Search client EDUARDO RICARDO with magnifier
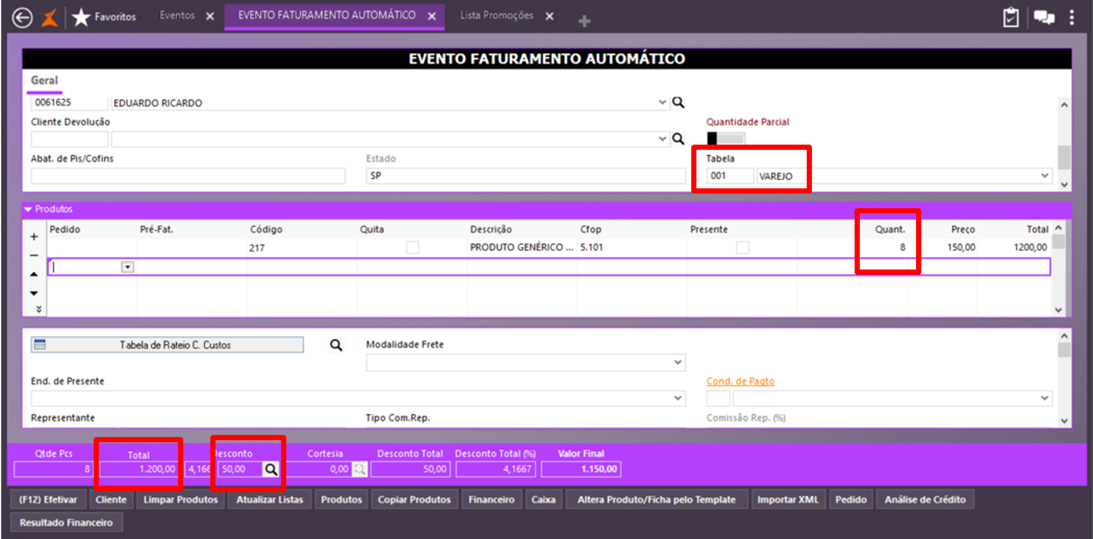 678,103
